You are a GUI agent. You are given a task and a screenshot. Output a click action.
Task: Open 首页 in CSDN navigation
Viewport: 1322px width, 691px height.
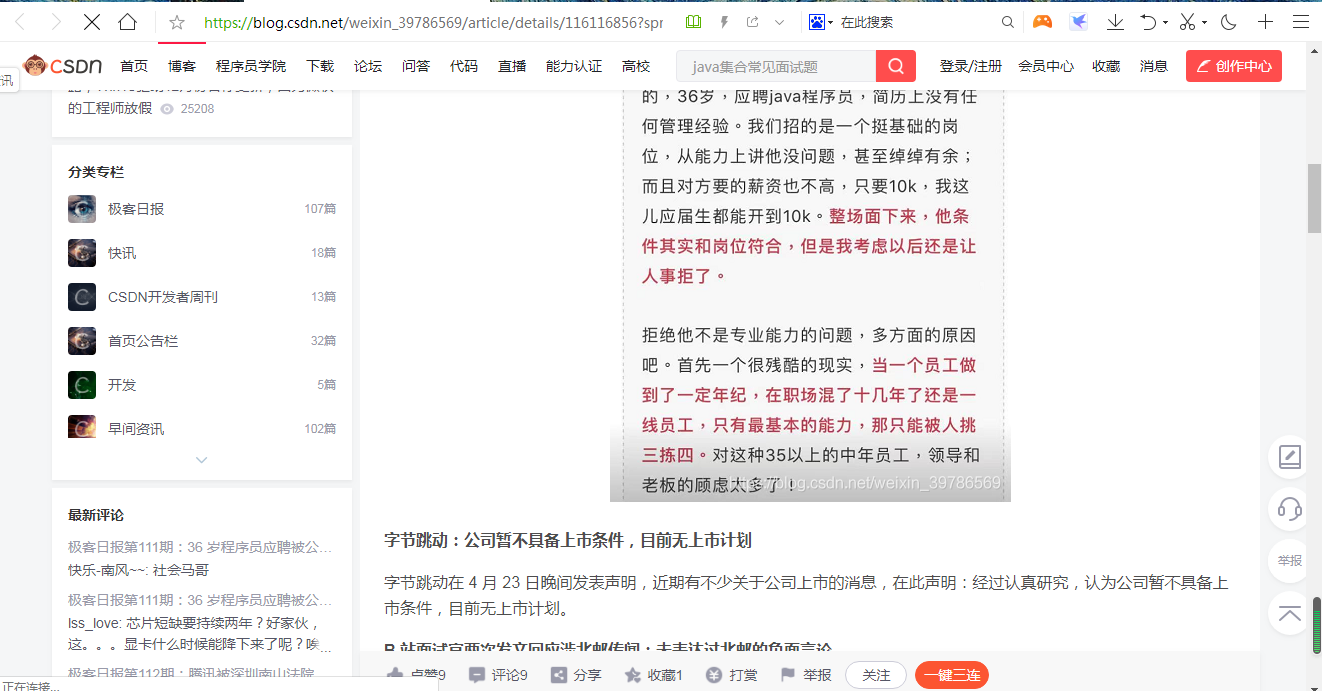(x=134, y=66)
